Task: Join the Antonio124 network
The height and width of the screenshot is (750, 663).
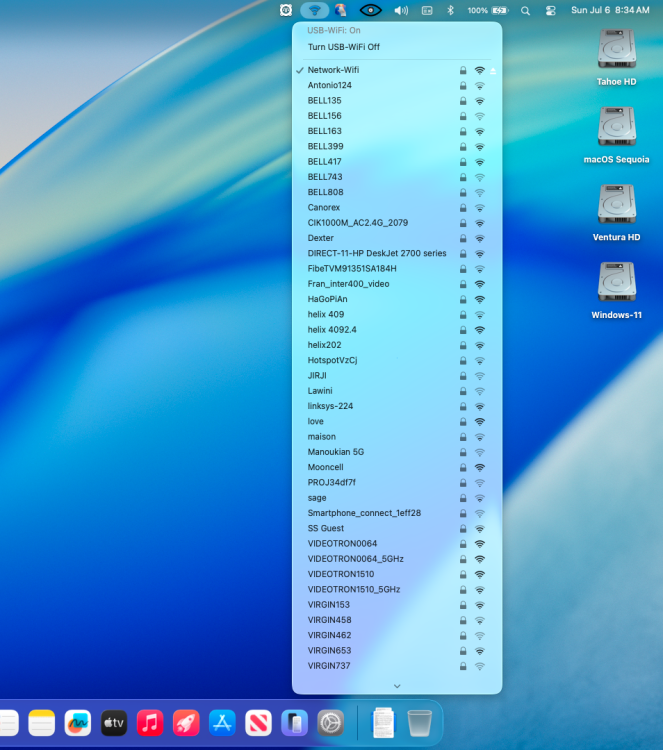Action: (397, 85)
